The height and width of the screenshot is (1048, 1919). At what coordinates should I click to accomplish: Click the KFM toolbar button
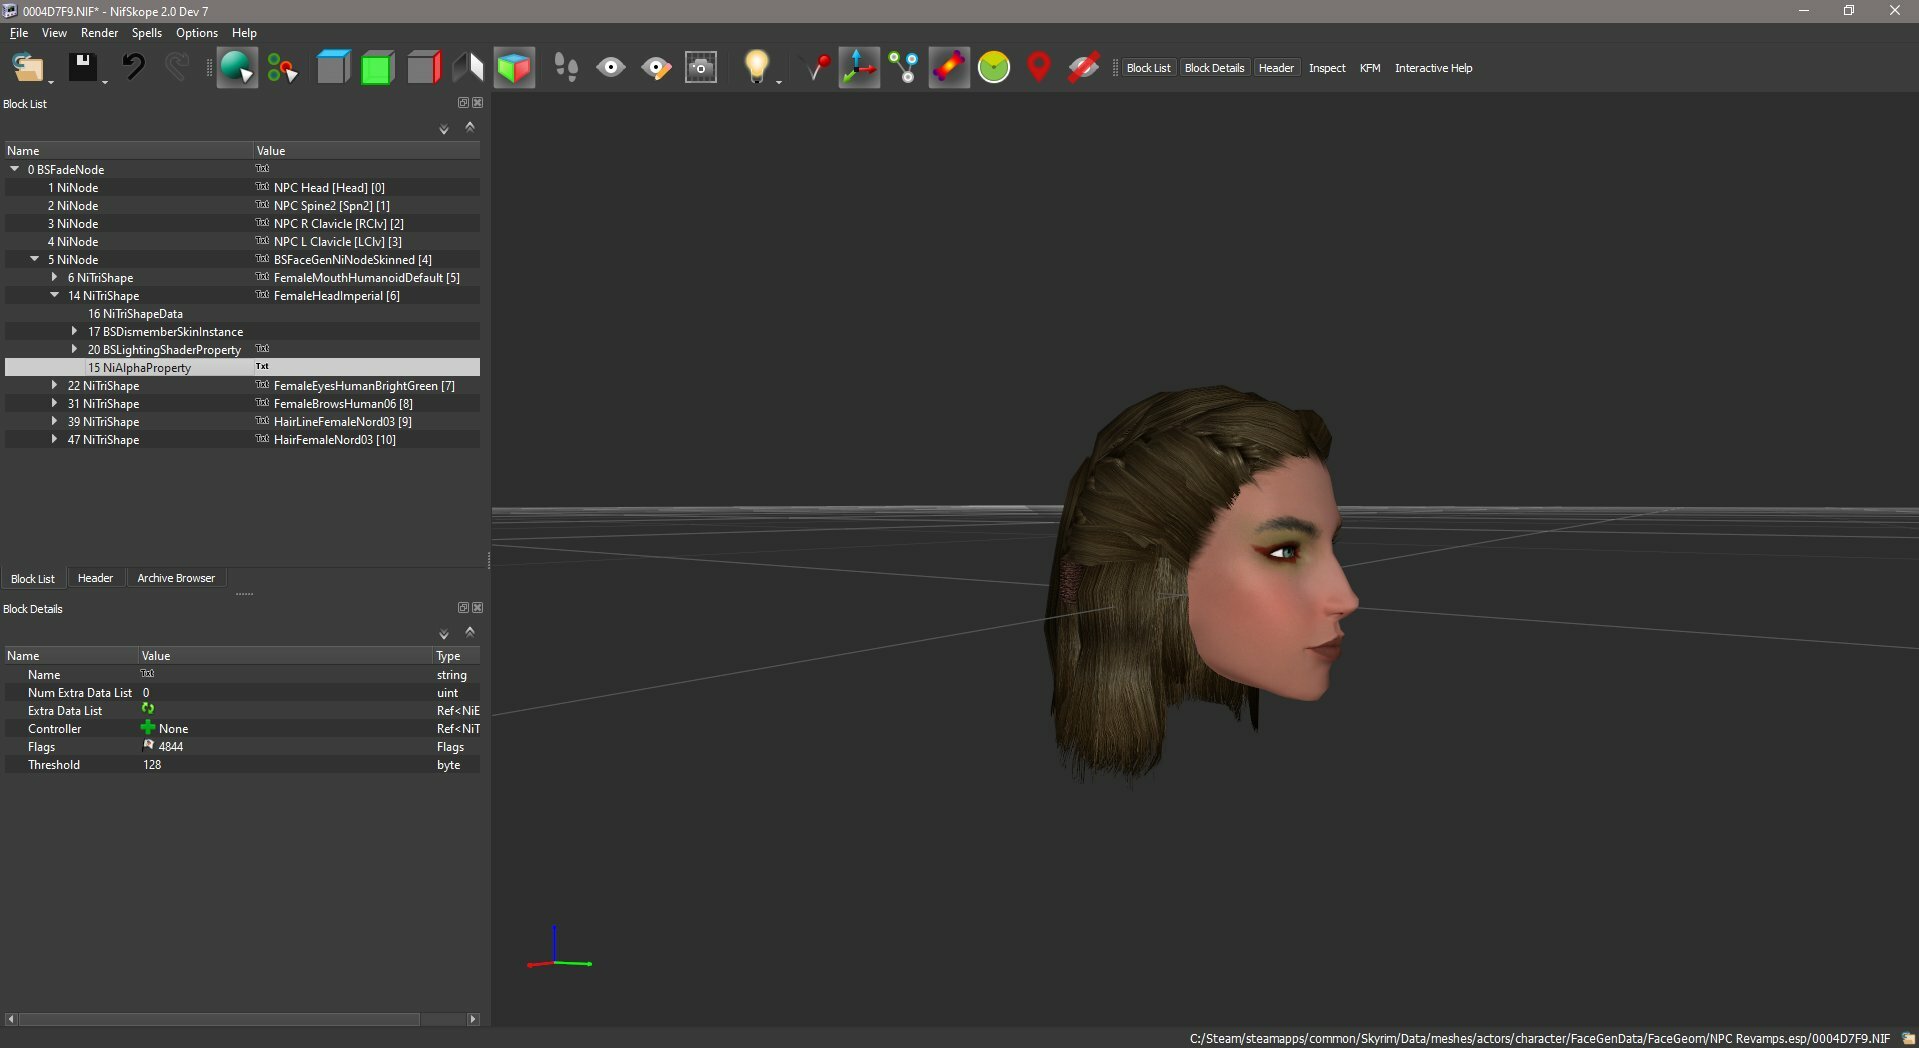[1370, 68]
